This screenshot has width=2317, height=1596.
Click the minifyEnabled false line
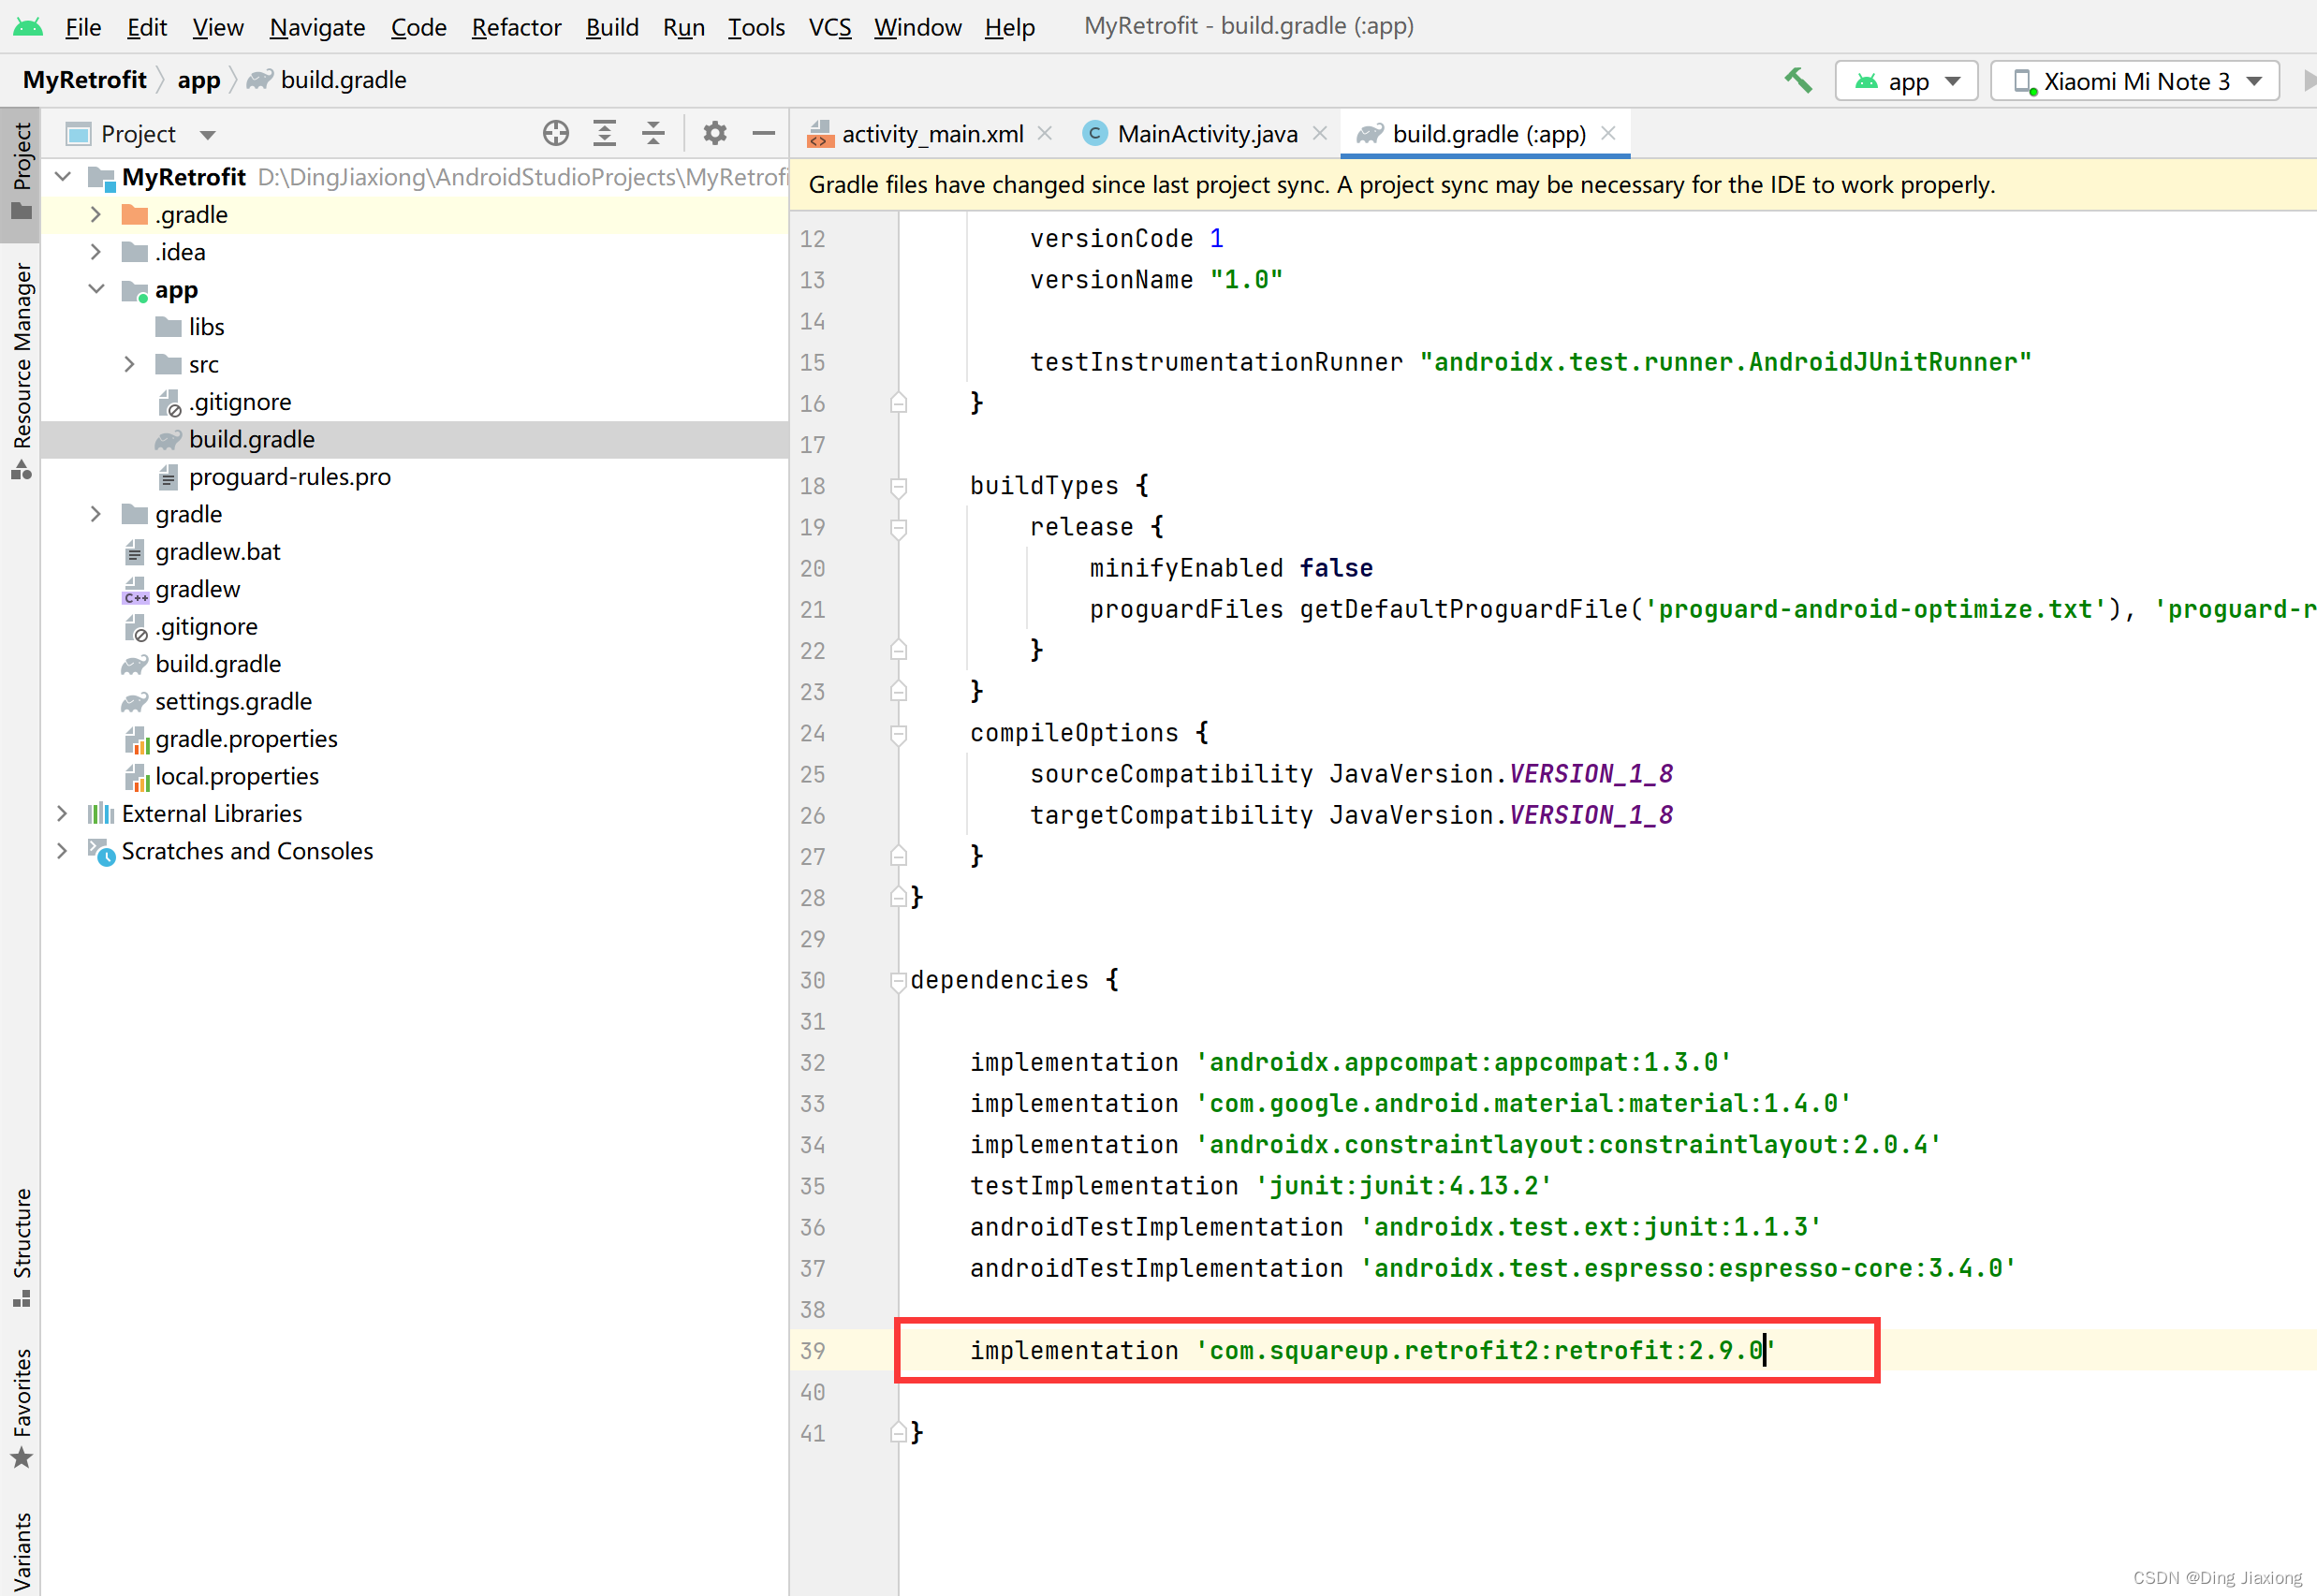[x=1231, y=569]
